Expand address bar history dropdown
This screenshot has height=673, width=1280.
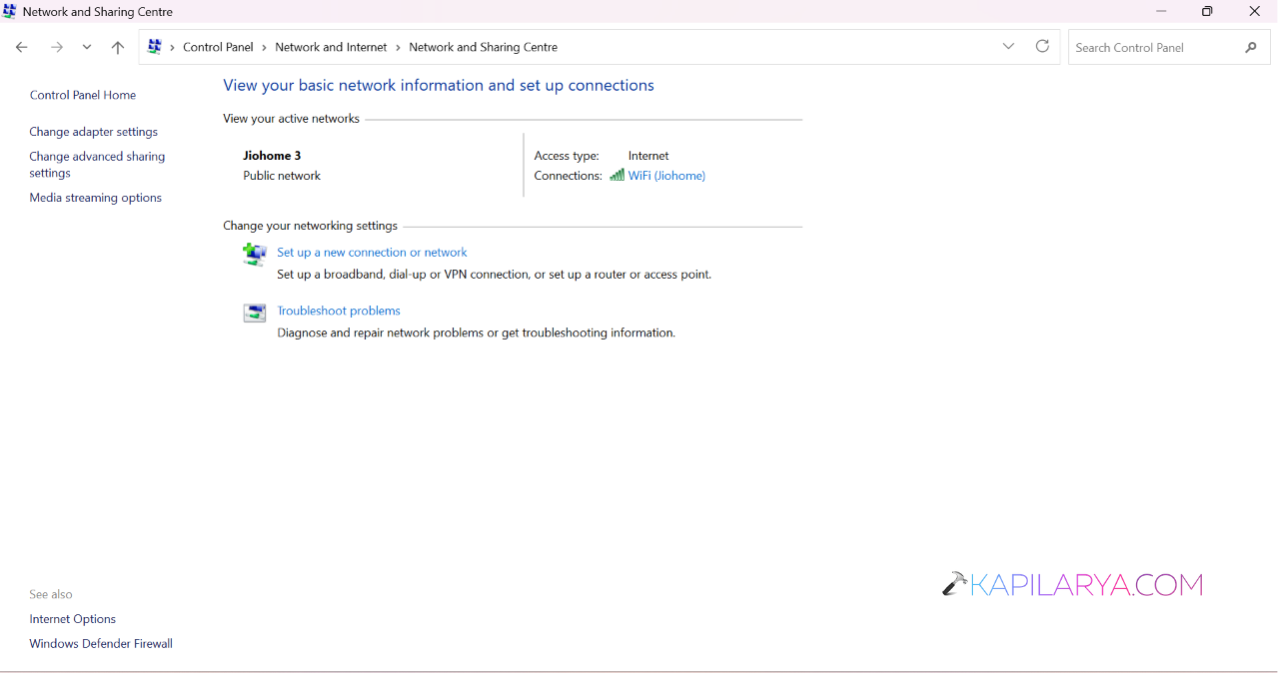pos(1008,46)
